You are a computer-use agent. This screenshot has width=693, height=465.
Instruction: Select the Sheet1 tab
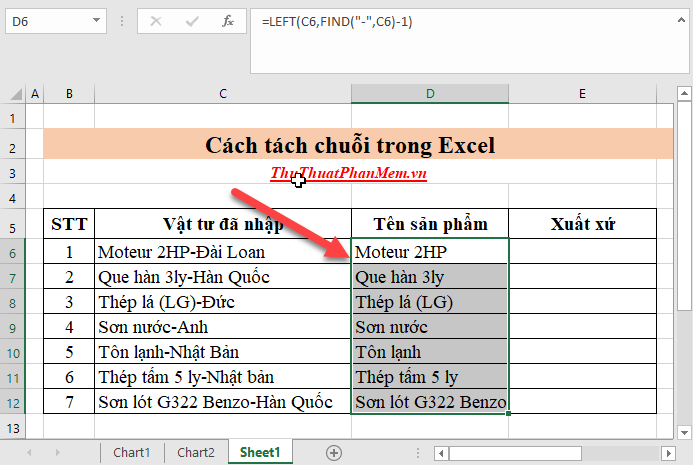click(261, 452)
